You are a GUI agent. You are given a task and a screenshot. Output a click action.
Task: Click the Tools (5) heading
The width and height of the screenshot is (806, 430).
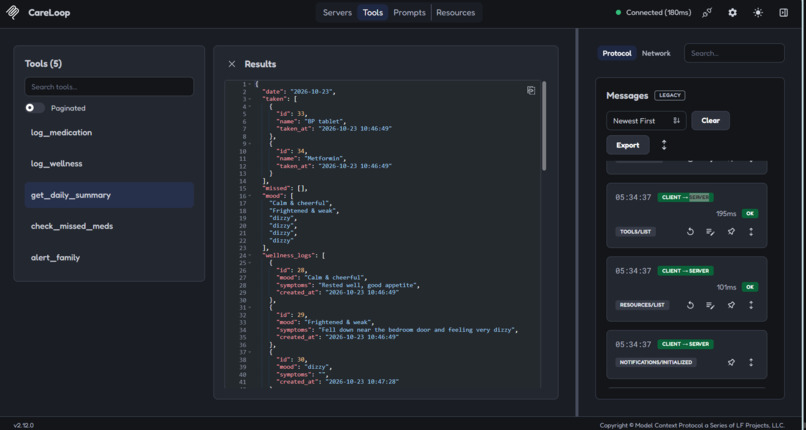(43, 64)
